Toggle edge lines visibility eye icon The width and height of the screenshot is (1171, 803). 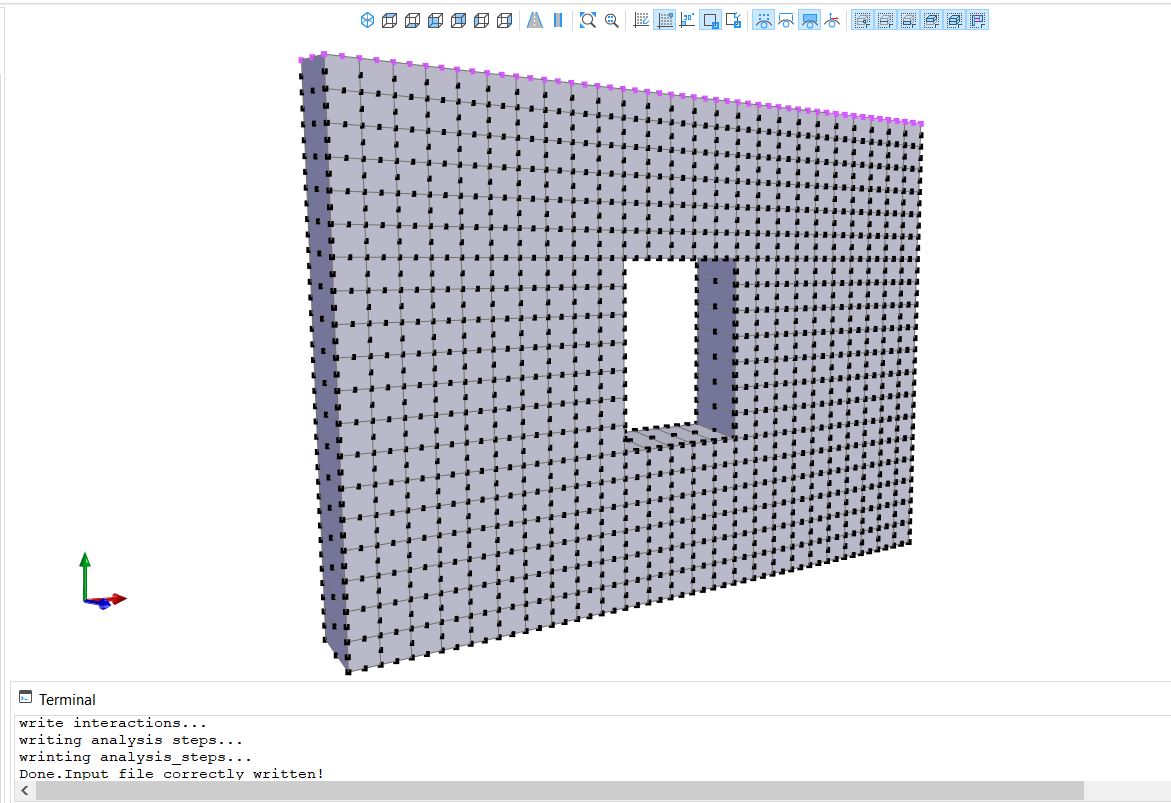click(x=786, y=20)
